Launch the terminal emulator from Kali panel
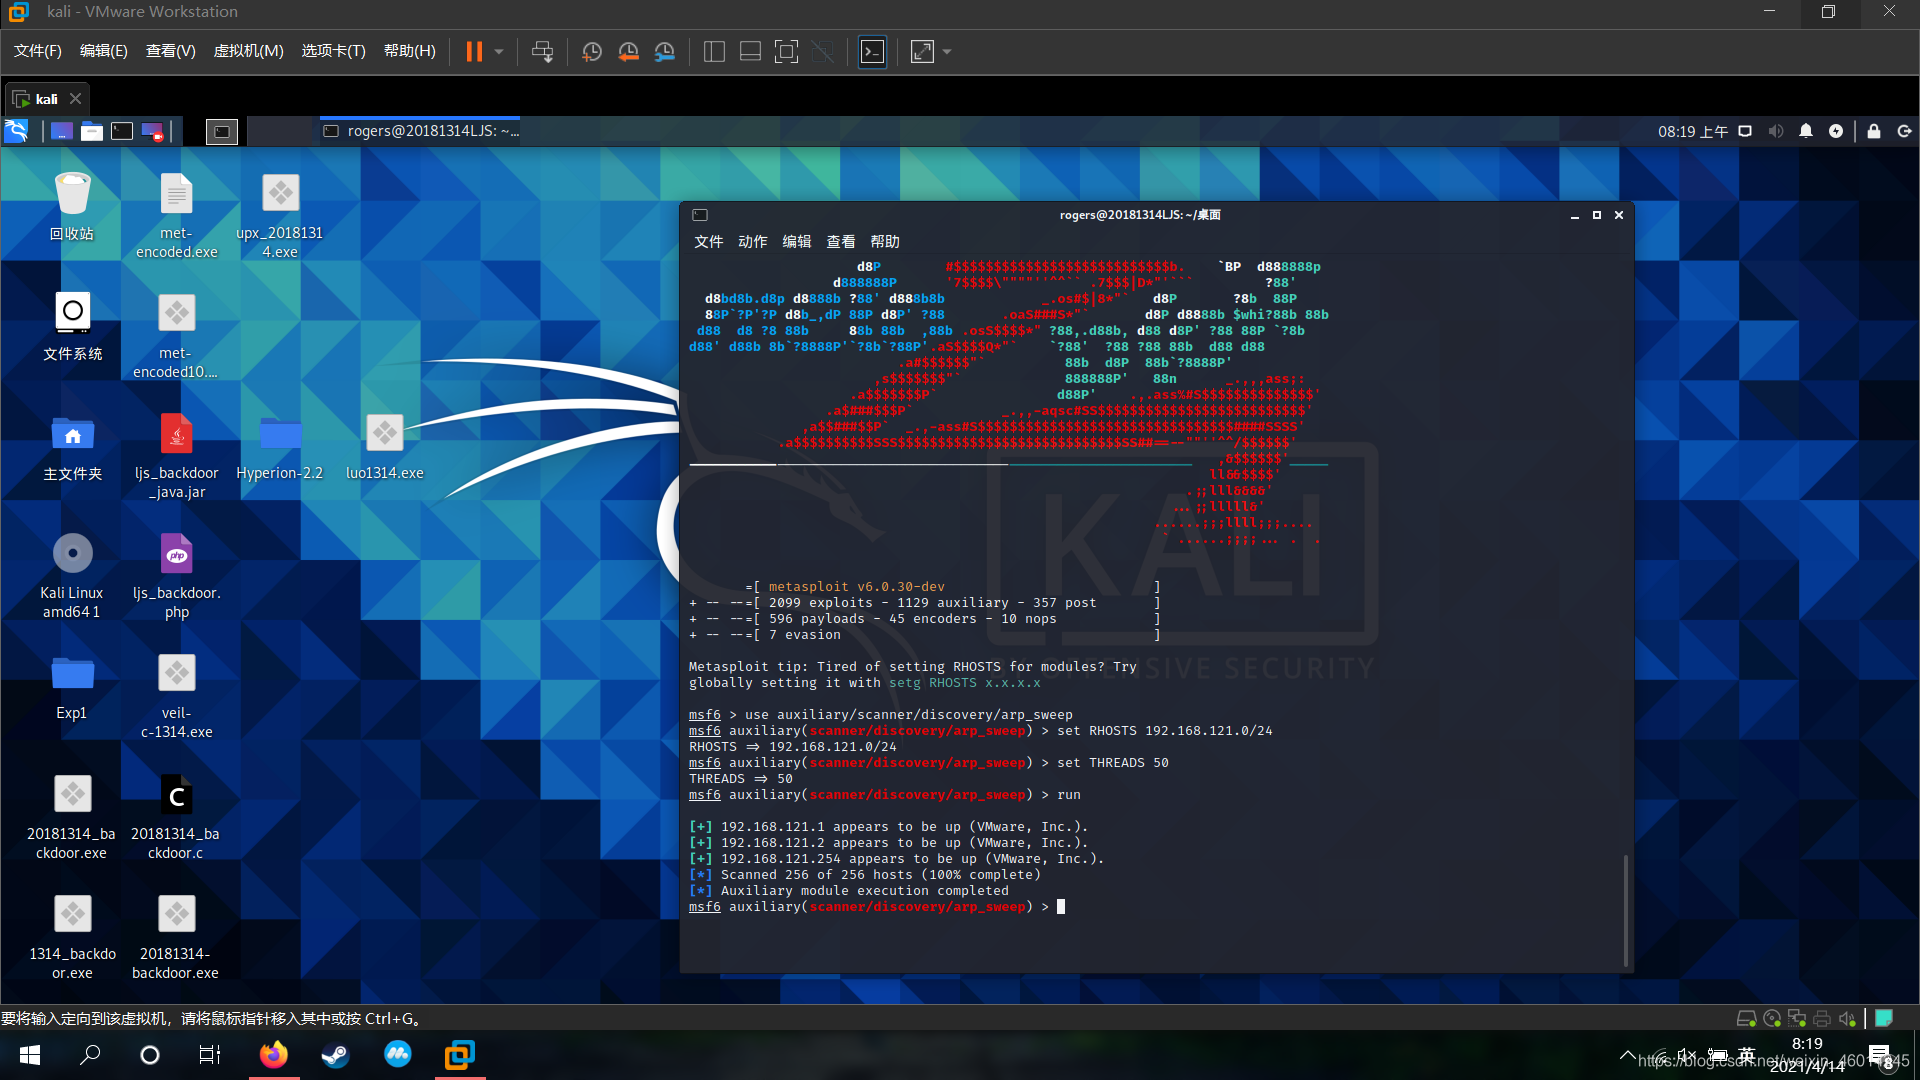 [x=122, y=131]
